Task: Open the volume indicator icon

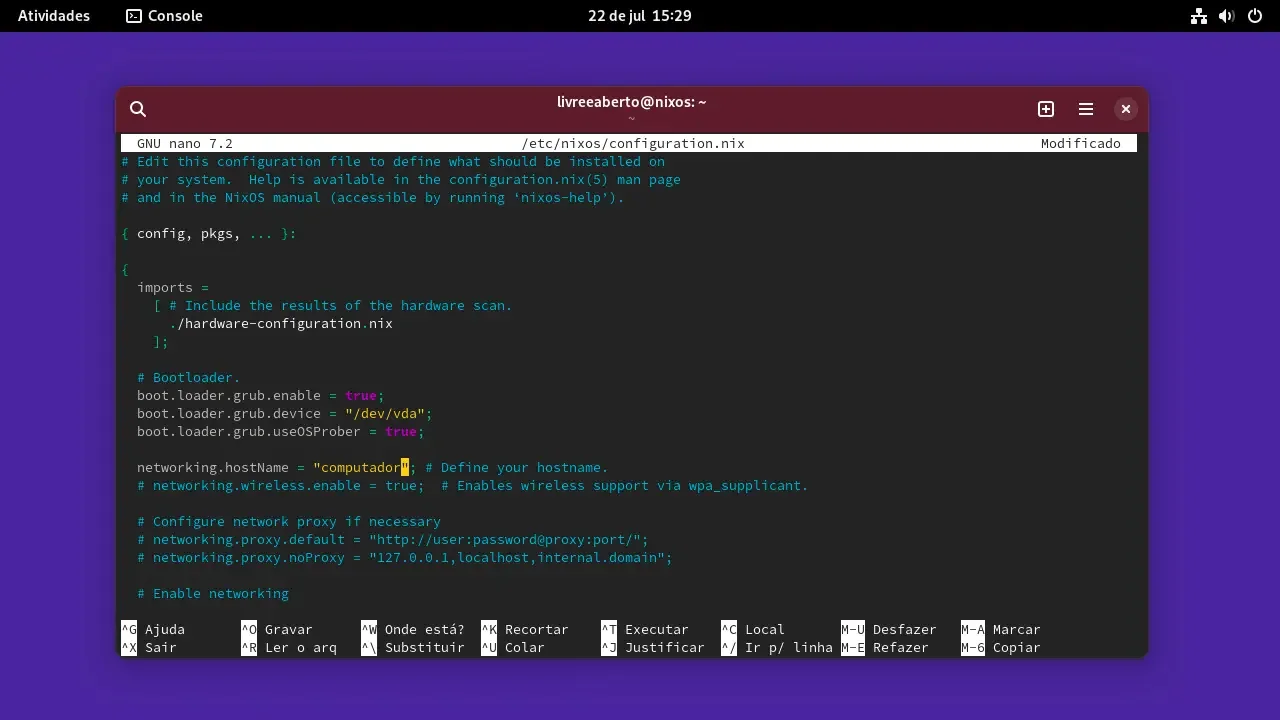Action: tap(1227, 16)
